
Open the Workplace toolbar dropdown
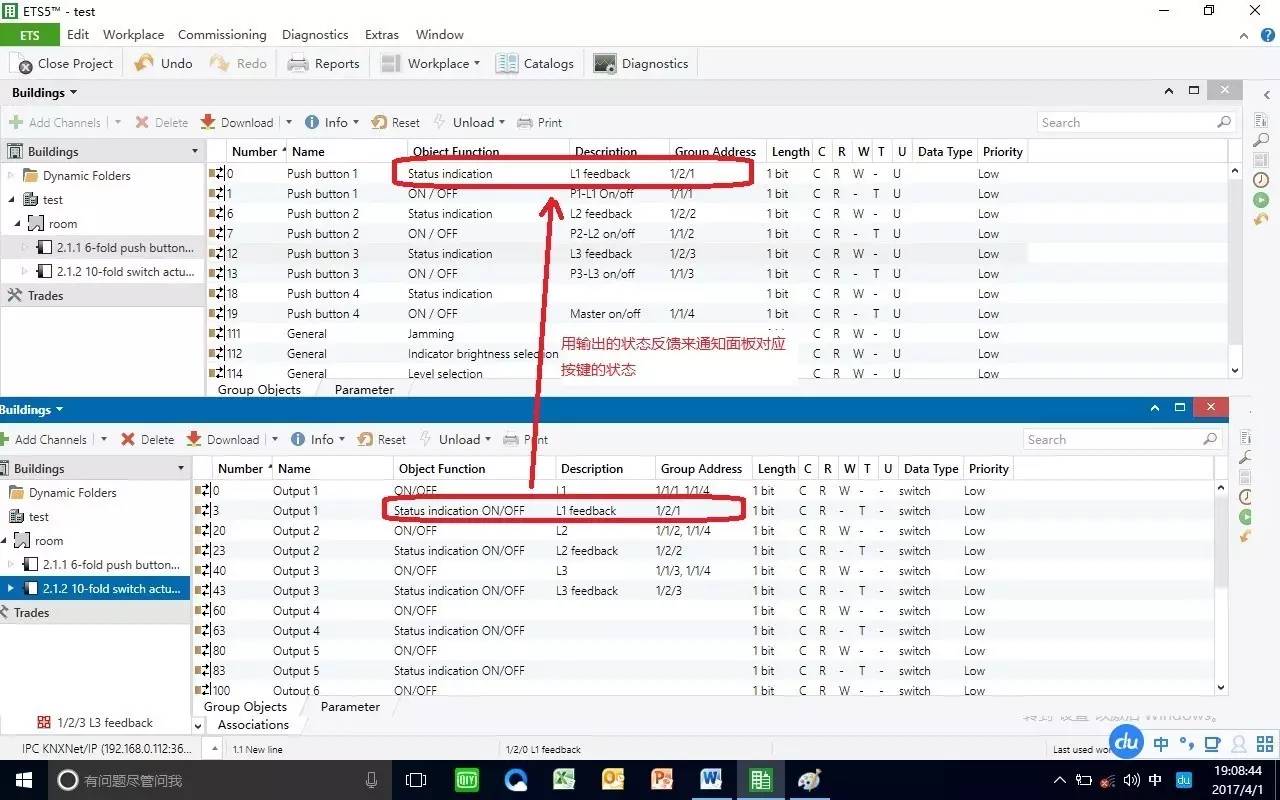pos(430,63)
